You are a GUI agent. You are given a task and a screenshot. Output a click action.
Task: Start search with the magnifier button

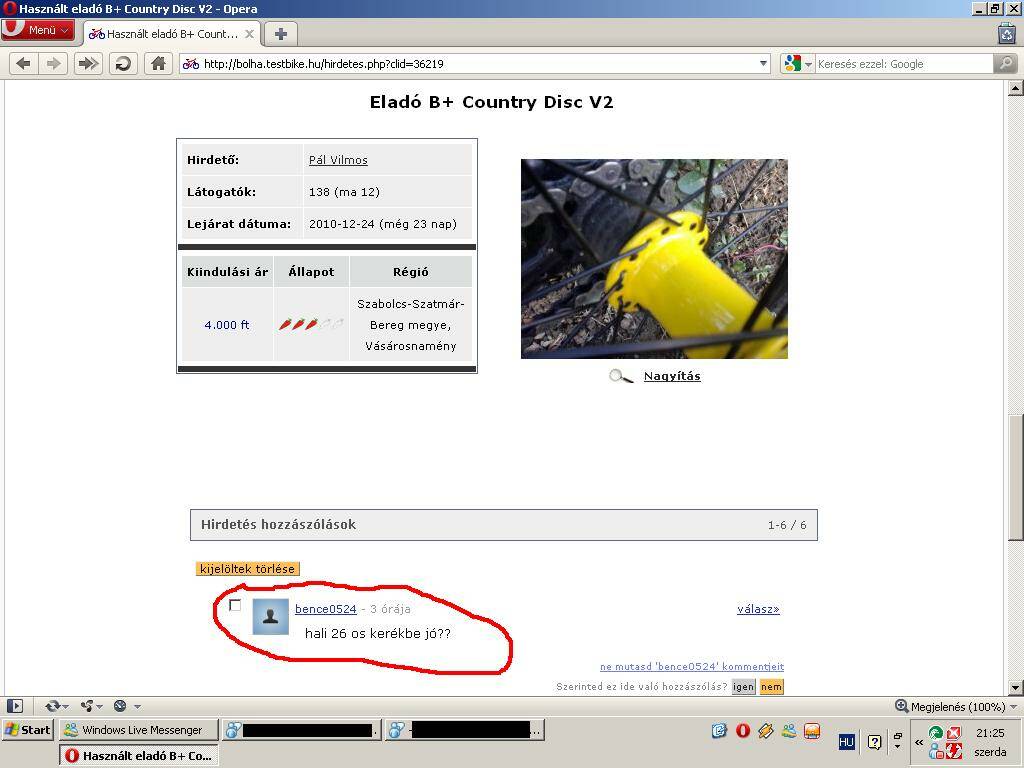point(1005,63)
